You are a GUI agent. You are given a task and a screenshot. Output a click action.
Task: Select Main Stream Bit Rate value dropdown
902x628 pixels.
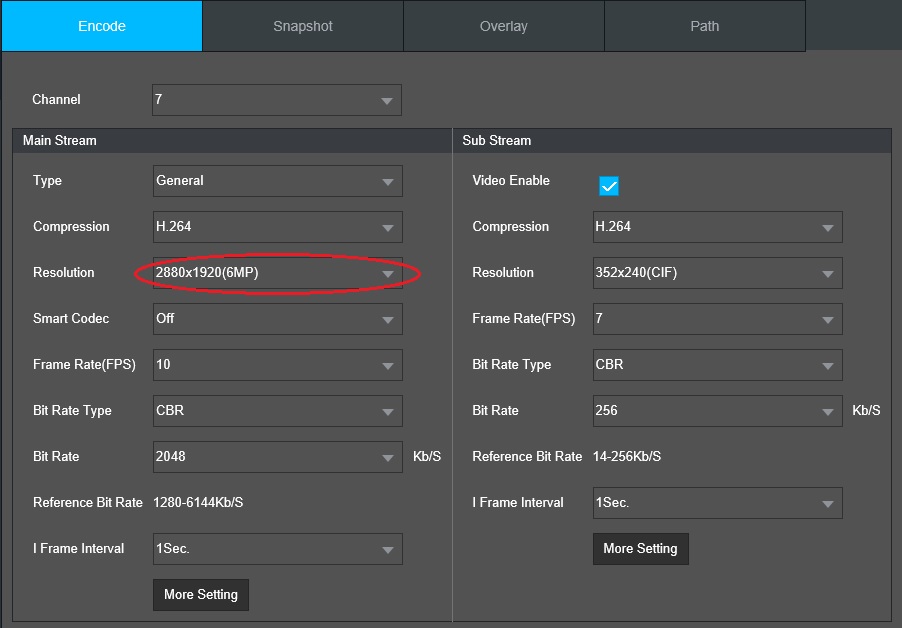pyautogui.click(x=277, y=457)
